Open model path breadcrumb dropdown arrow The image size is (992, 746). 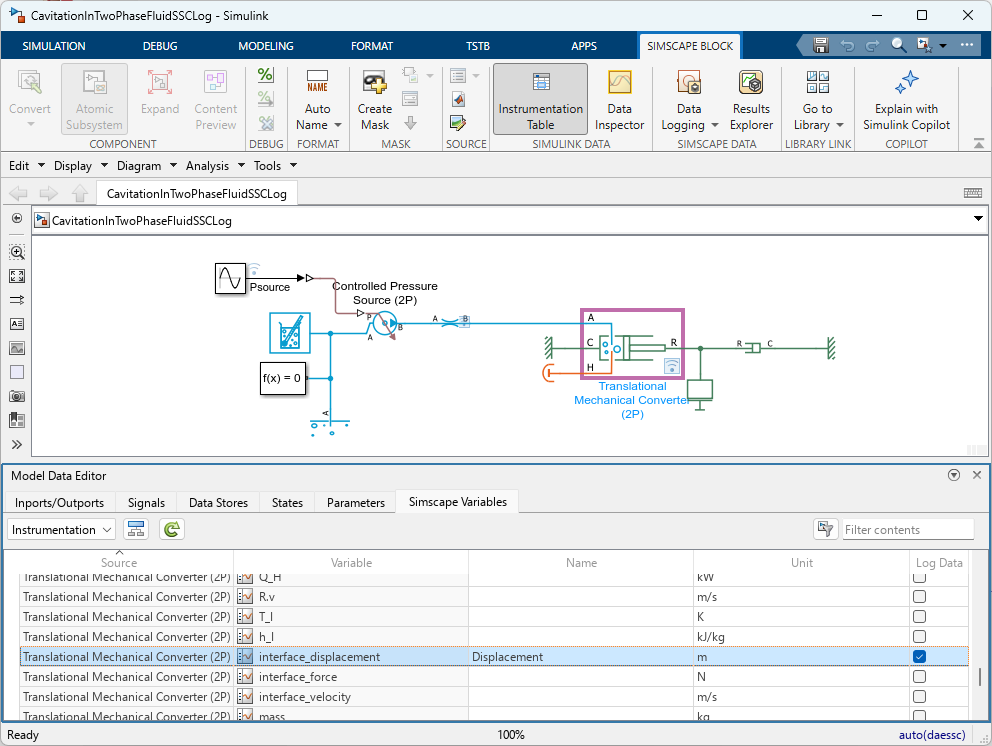pyautogui.click(x=977, y=219)
